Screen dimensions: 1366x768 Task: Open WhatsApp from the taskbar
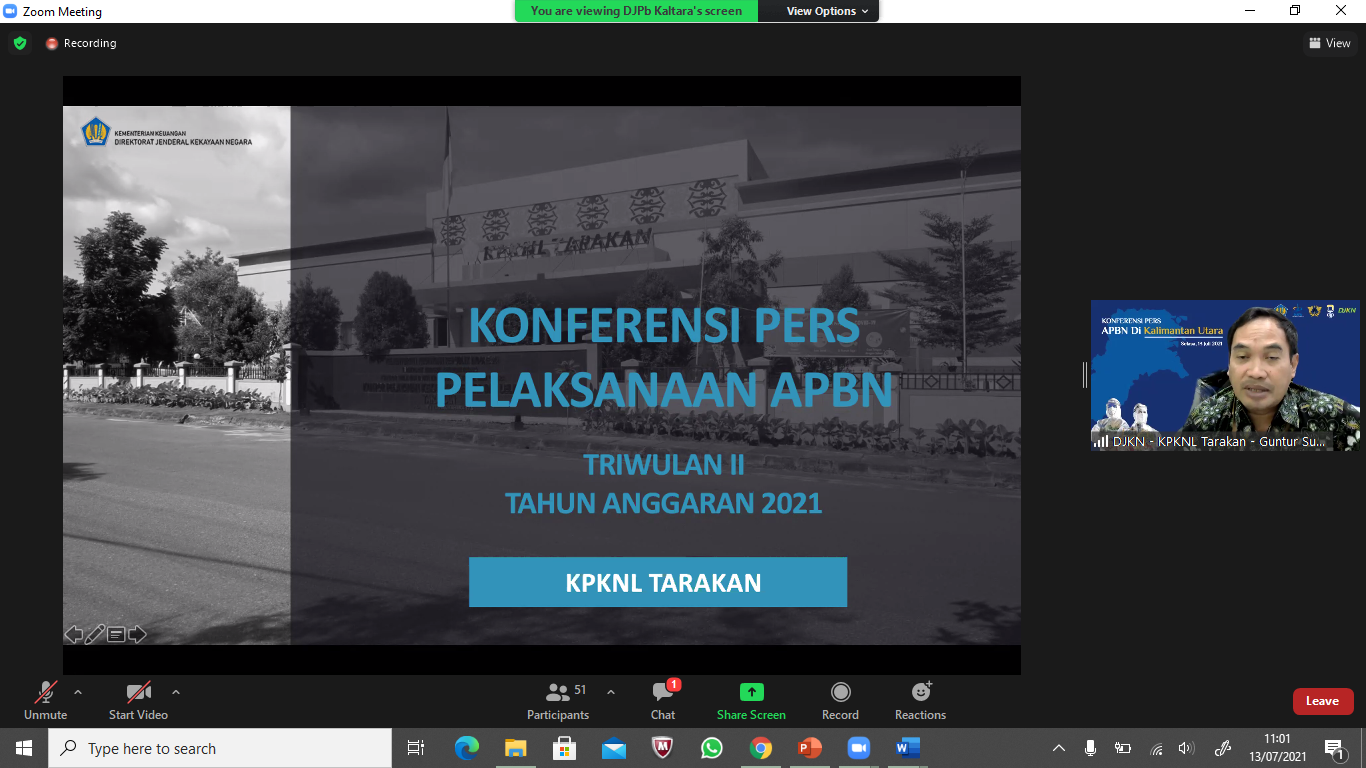pos(712,748)
